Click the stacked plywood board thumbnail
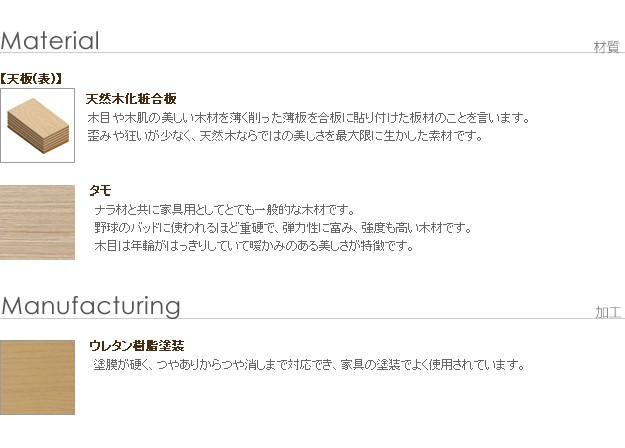 (38, 126)
